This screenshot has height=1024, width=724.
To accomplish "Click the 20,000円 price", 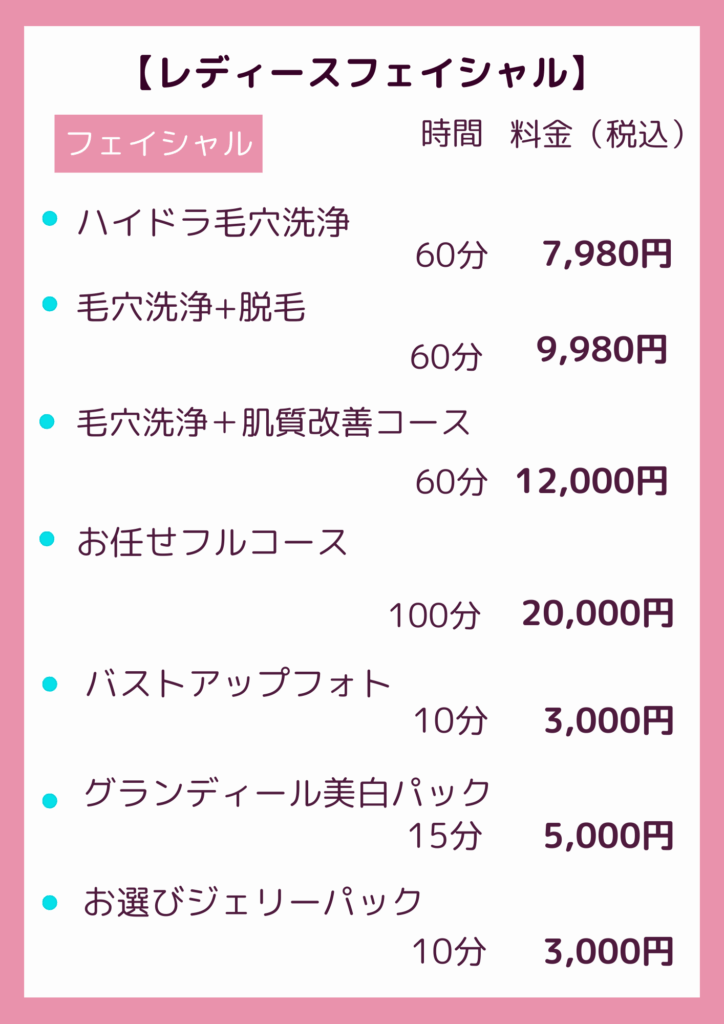I will pyautogui.click(x=597, y=612).
